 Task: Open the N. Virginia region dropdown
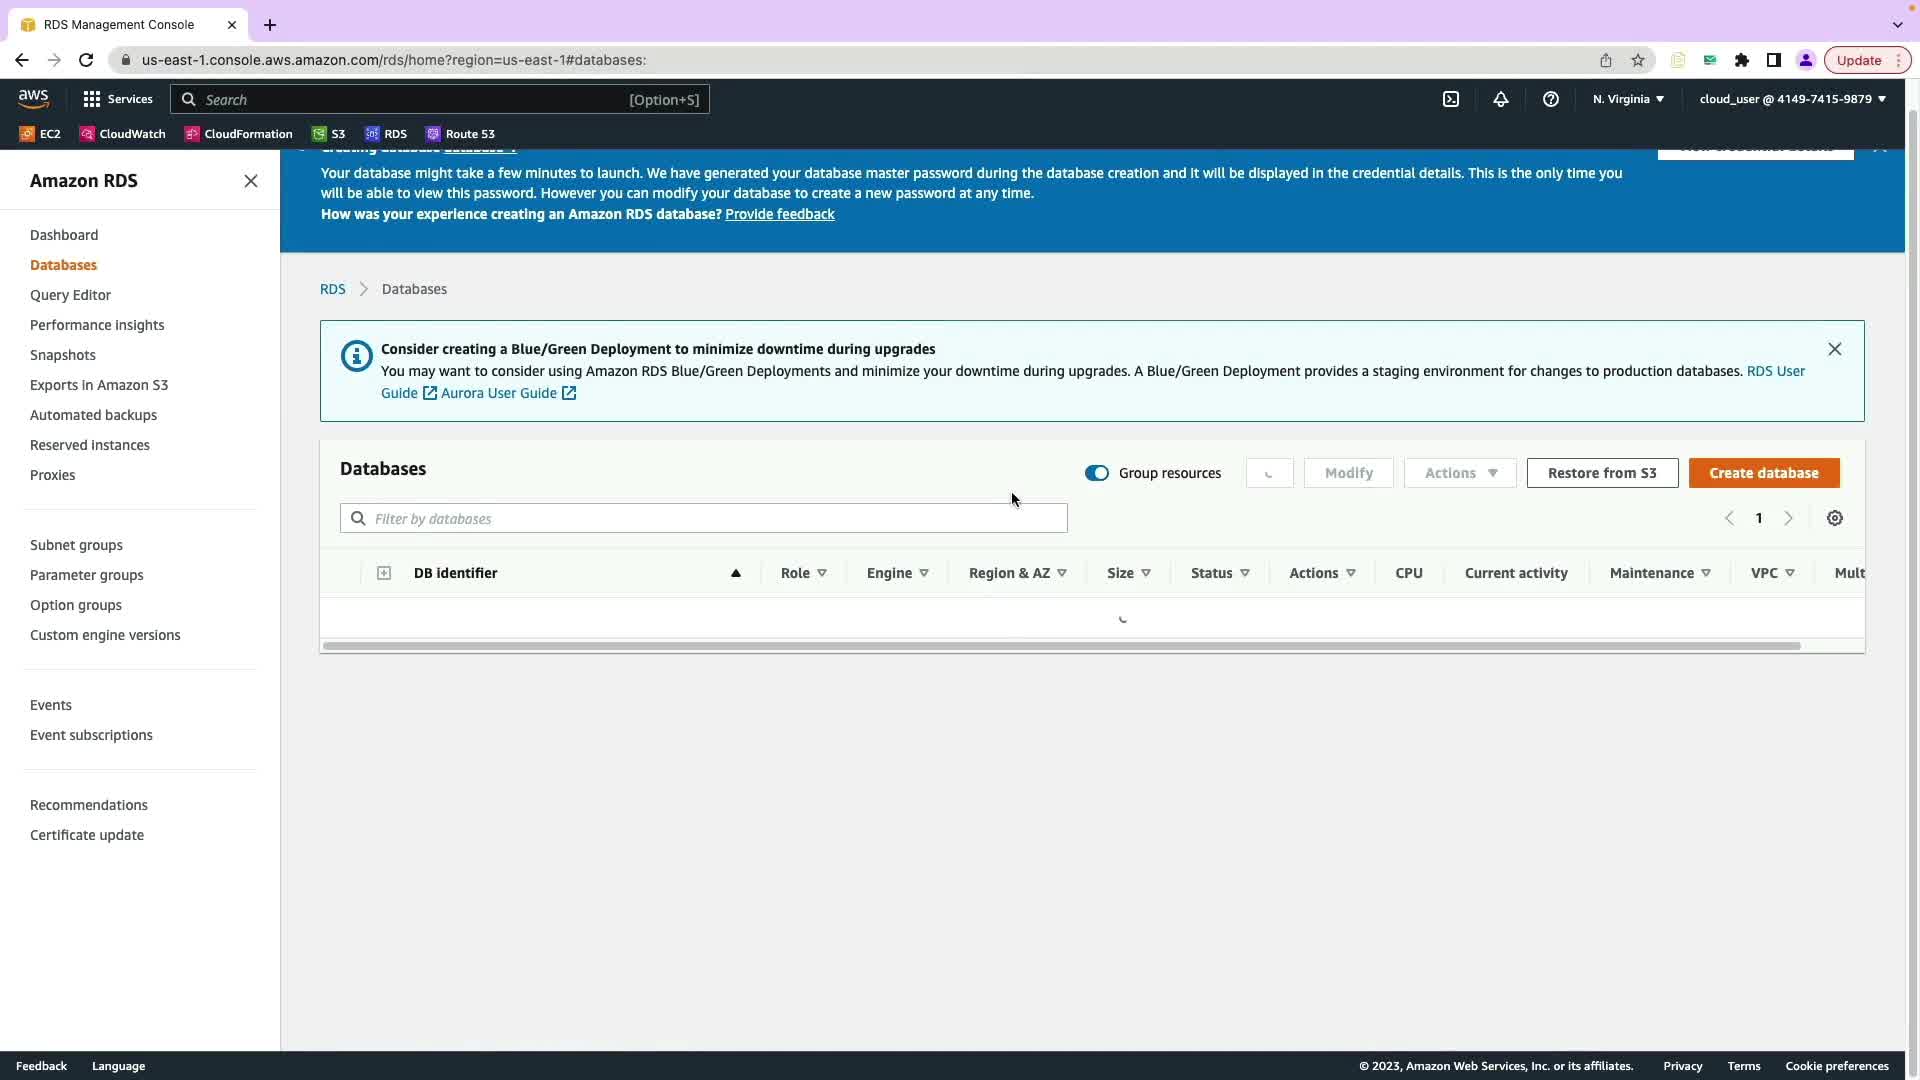(1628, 99)
